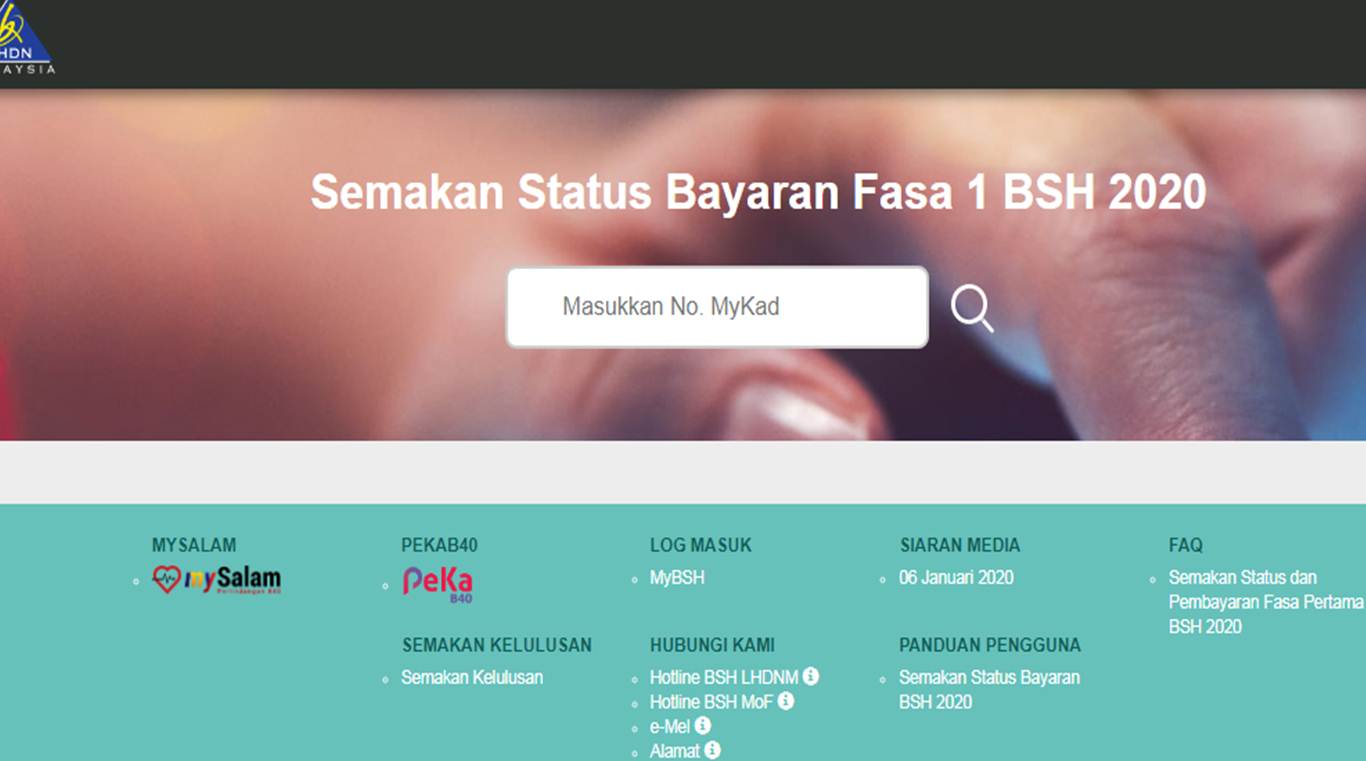Click the MySalam logo
1366x761 pixels.
click(216, 580)
